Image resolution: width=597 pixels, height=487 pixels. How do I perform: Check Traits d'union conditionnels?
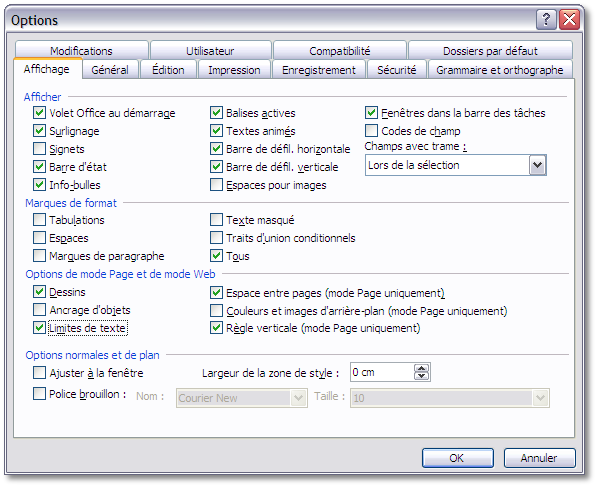point(216,238)
